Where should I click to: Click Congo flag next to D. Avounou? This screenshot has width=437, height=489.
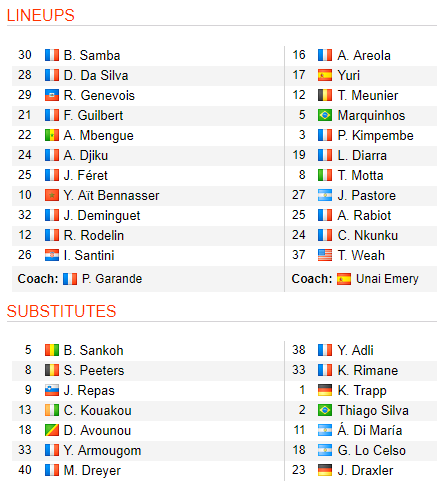point(52,430)
